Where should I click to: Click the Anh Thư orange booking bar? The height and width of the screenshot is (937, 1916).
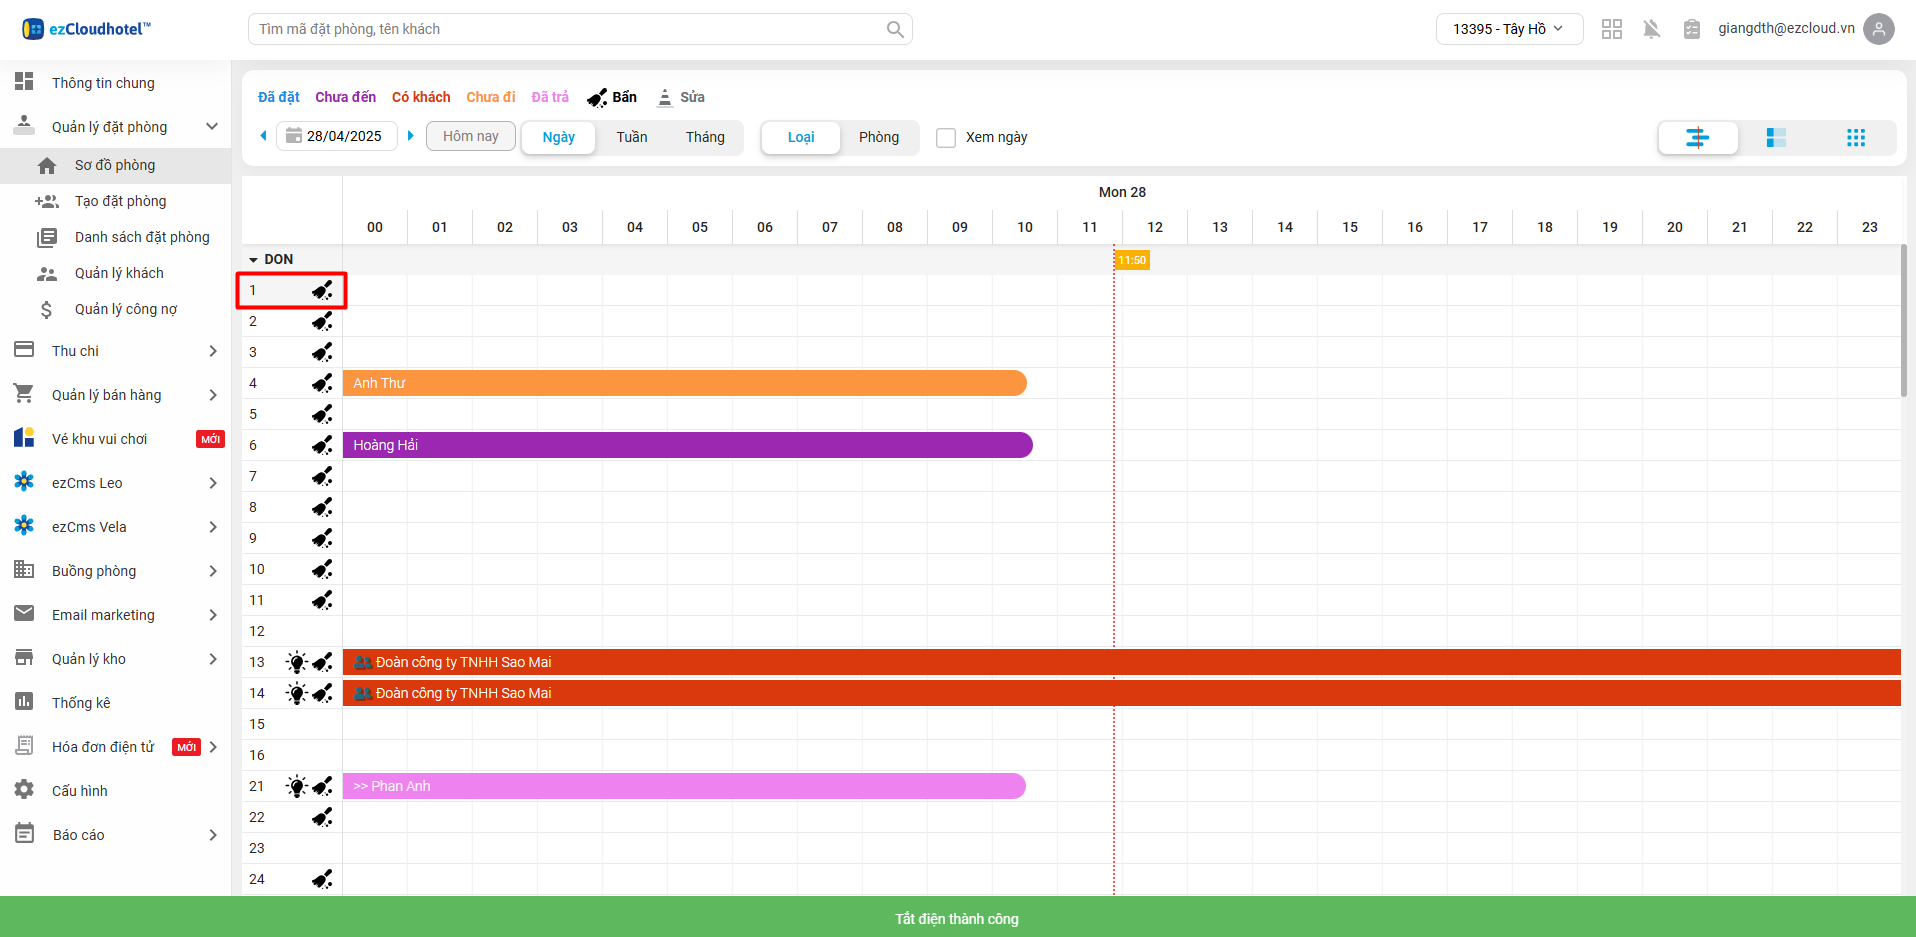tap(684, 383)
